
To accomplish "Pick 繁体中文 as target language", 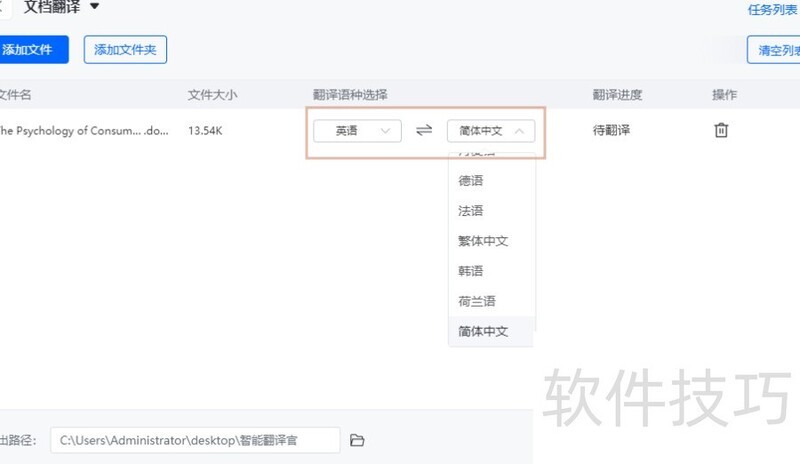I will point(484,241).
